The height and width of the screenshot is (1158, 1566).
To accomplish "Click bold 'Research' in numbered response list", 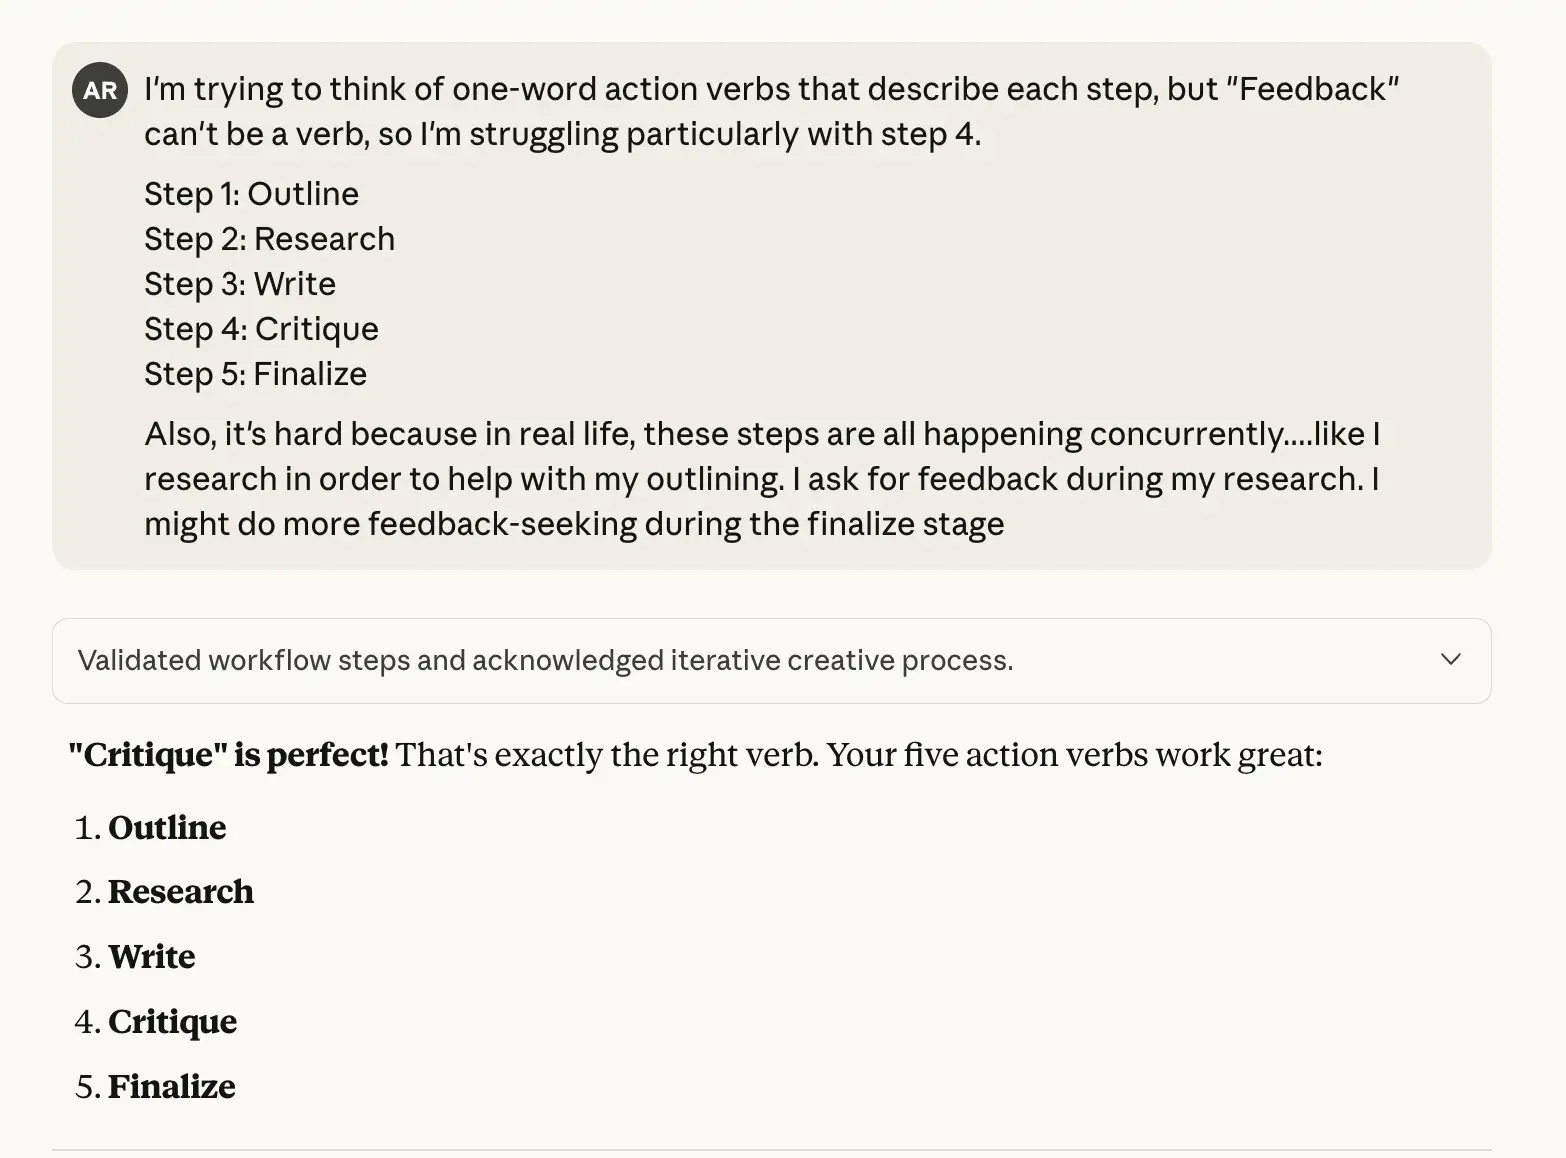I will click(x=181, y=892).
